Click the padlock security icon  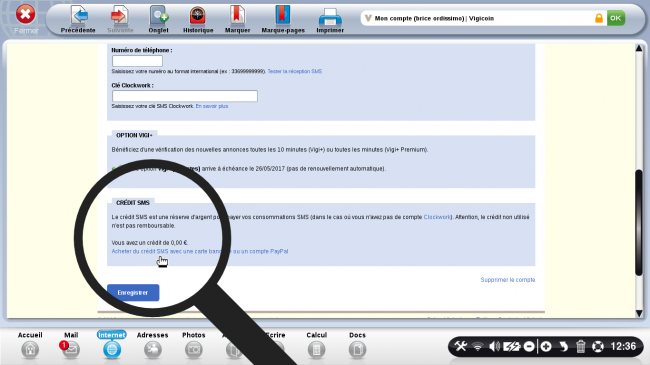point(599,18)
